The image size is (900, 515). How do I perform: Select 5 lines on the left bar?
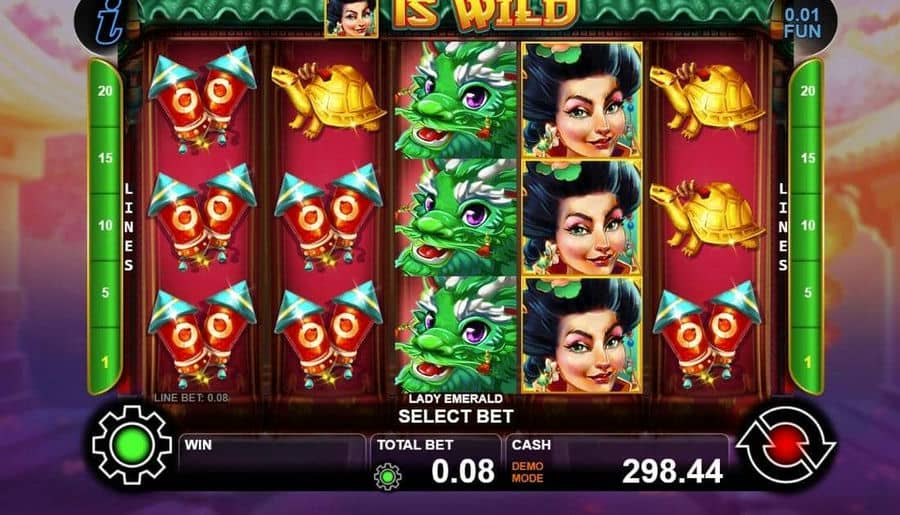tap(105, 293)
